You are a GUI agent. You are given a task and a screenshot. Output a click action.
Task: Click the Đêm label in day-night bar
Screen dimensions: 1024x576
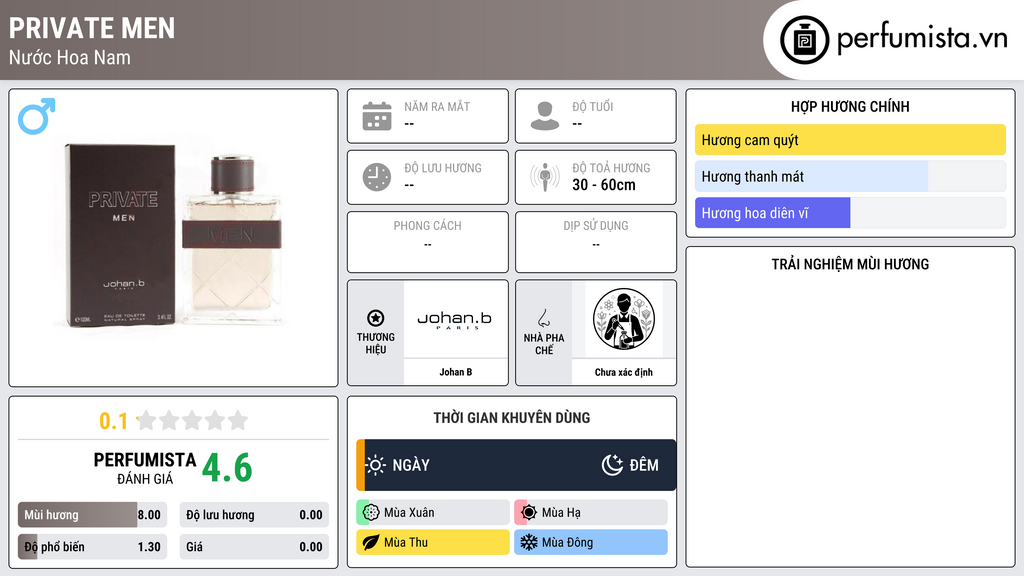tap(644, 465)
